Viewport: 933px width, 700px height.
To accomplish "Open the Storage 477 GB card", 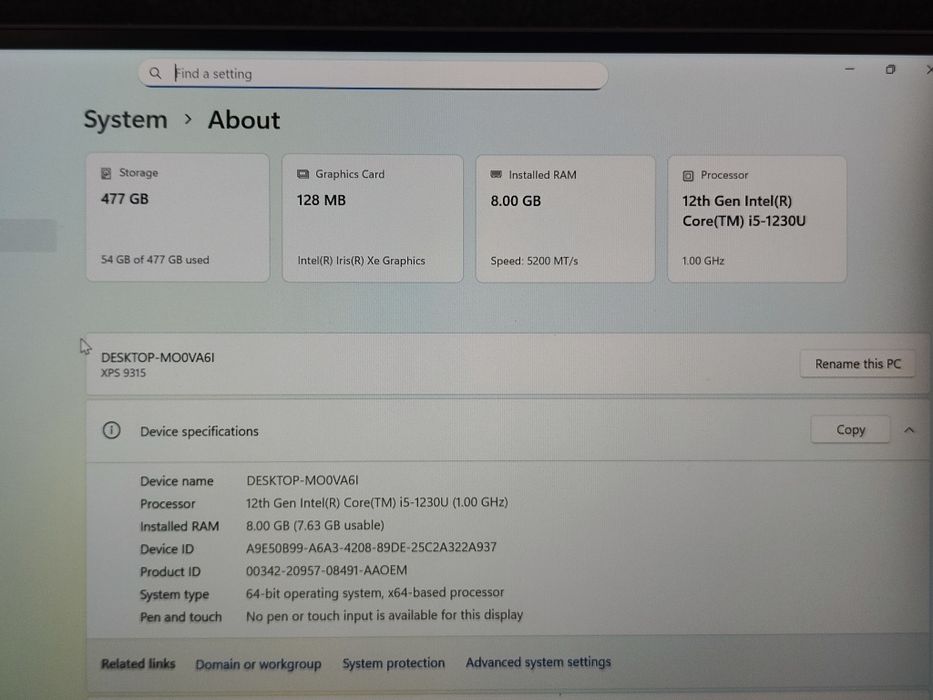I will point(177,217).
